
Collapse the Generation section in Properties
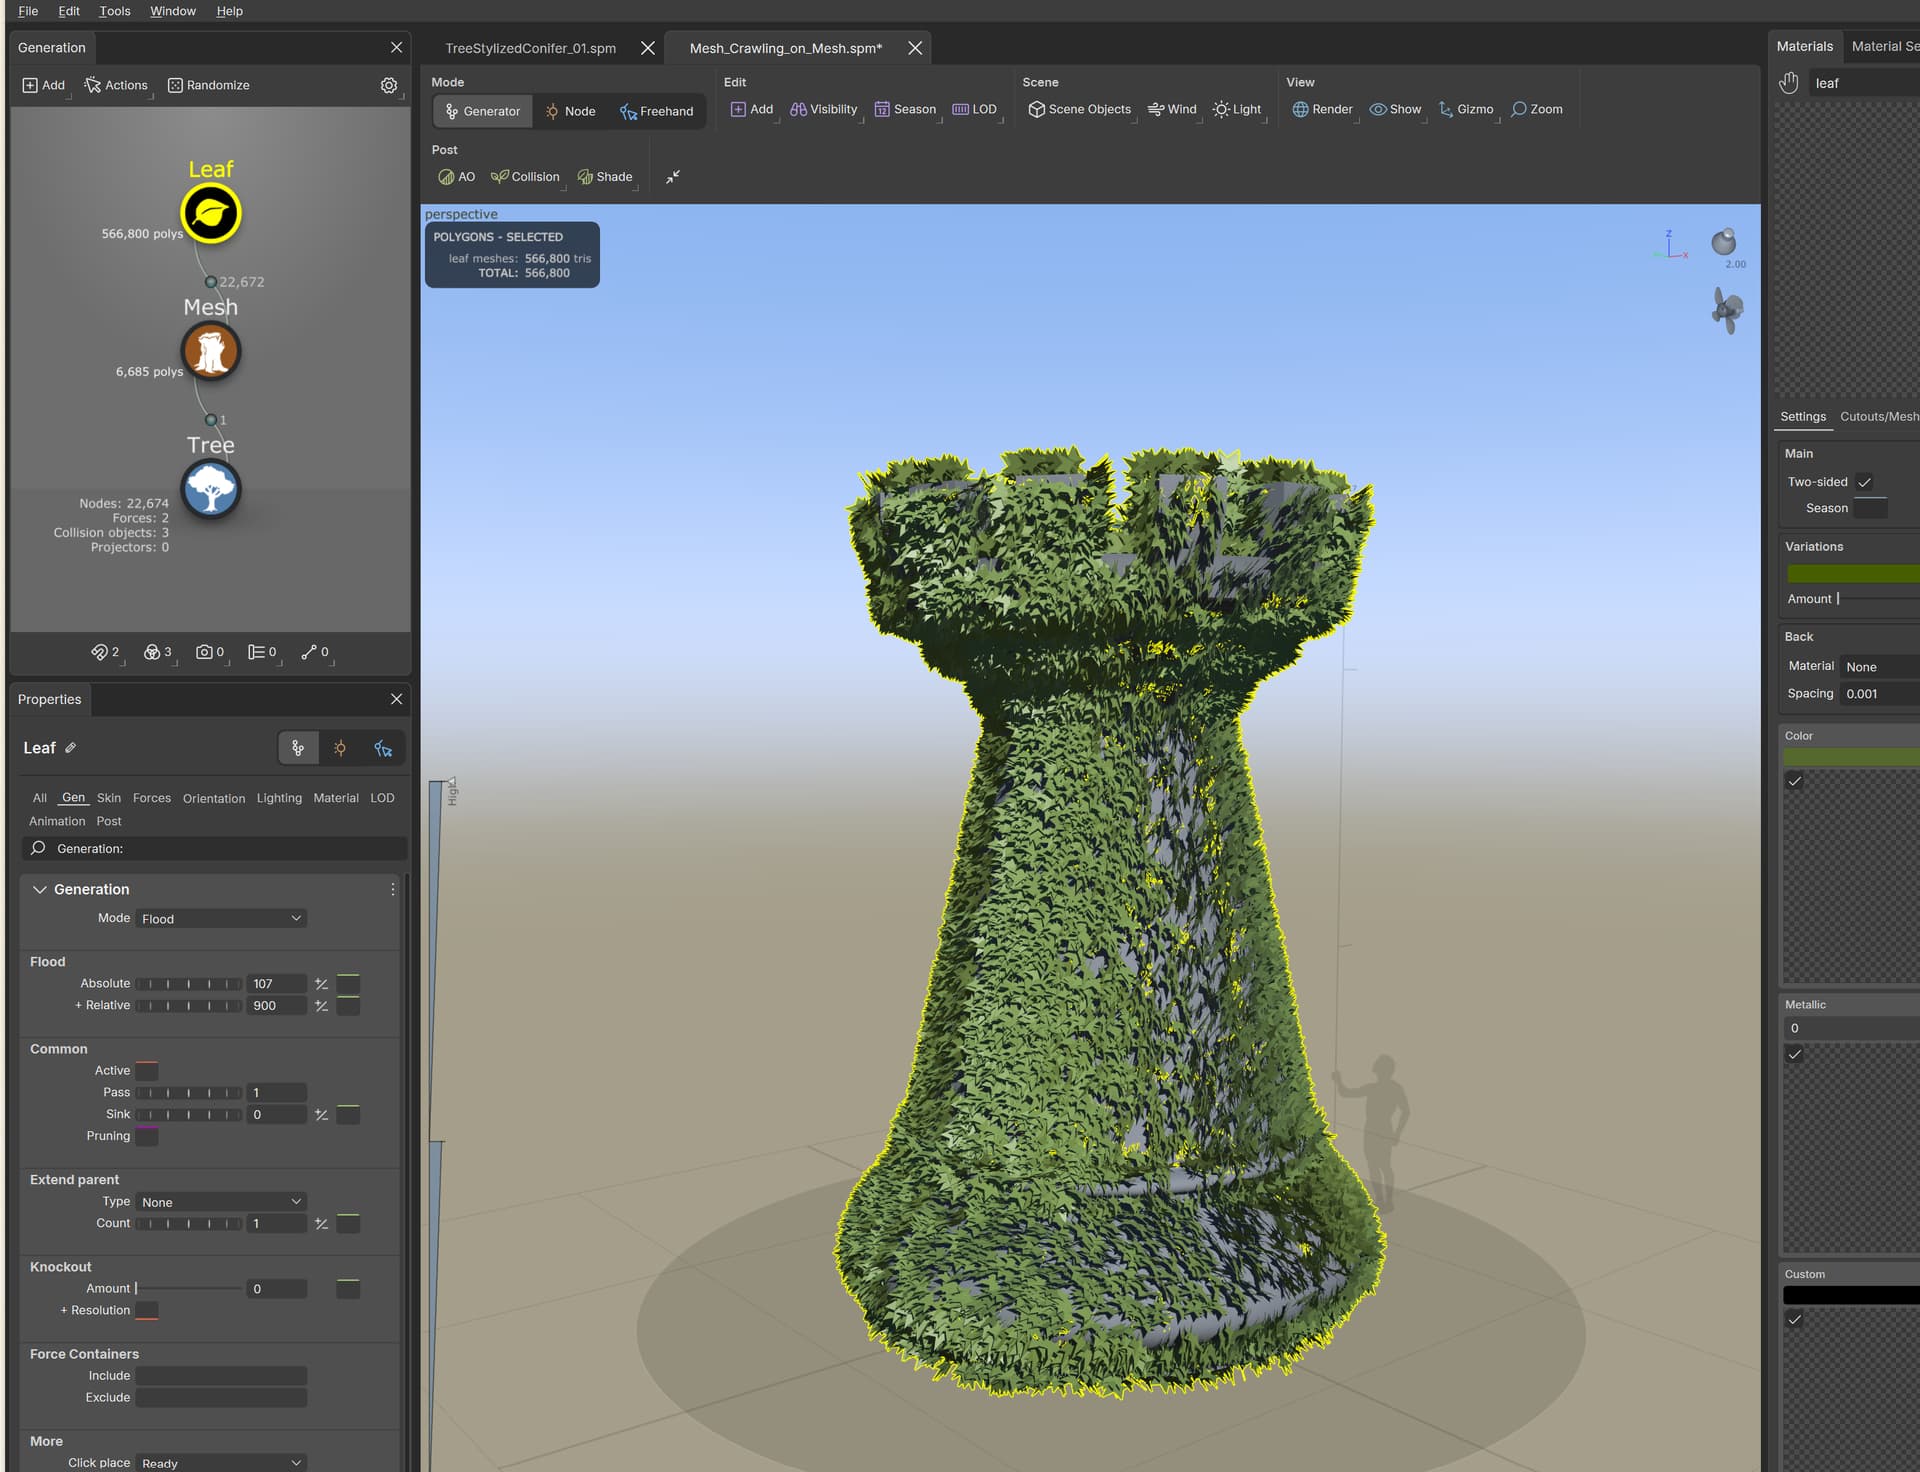pyautogui.click(x=40, y=889)
